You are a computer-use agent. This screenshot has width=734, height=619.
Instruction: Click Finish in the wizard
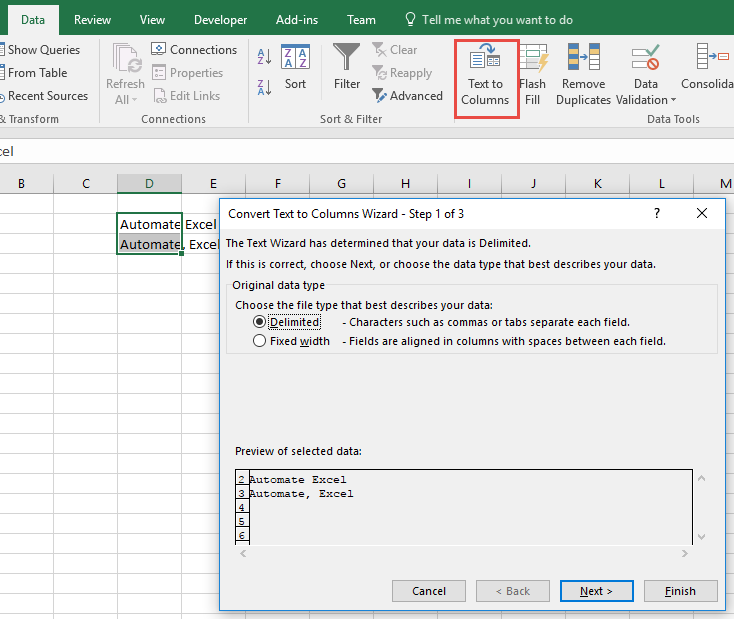pyautogui.click(x=681, y=591)
